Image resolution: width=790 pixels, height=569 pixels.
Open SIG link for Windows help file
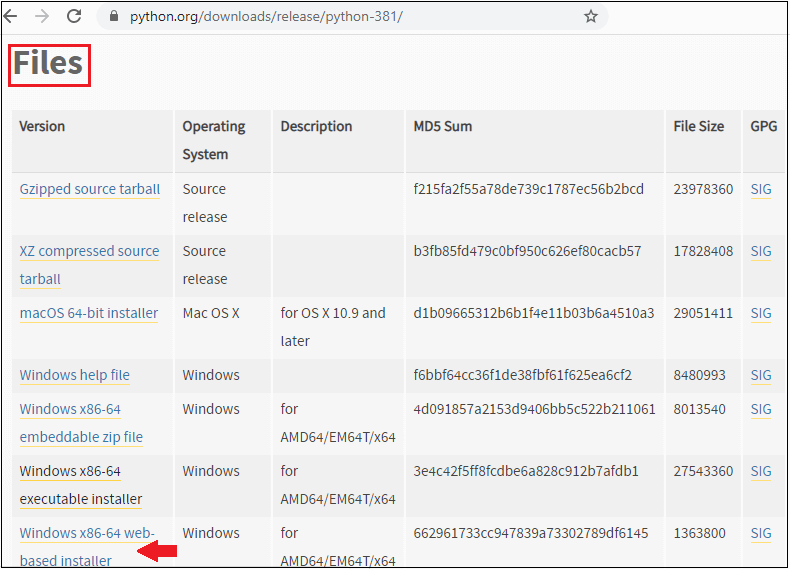tap(761, 375)
